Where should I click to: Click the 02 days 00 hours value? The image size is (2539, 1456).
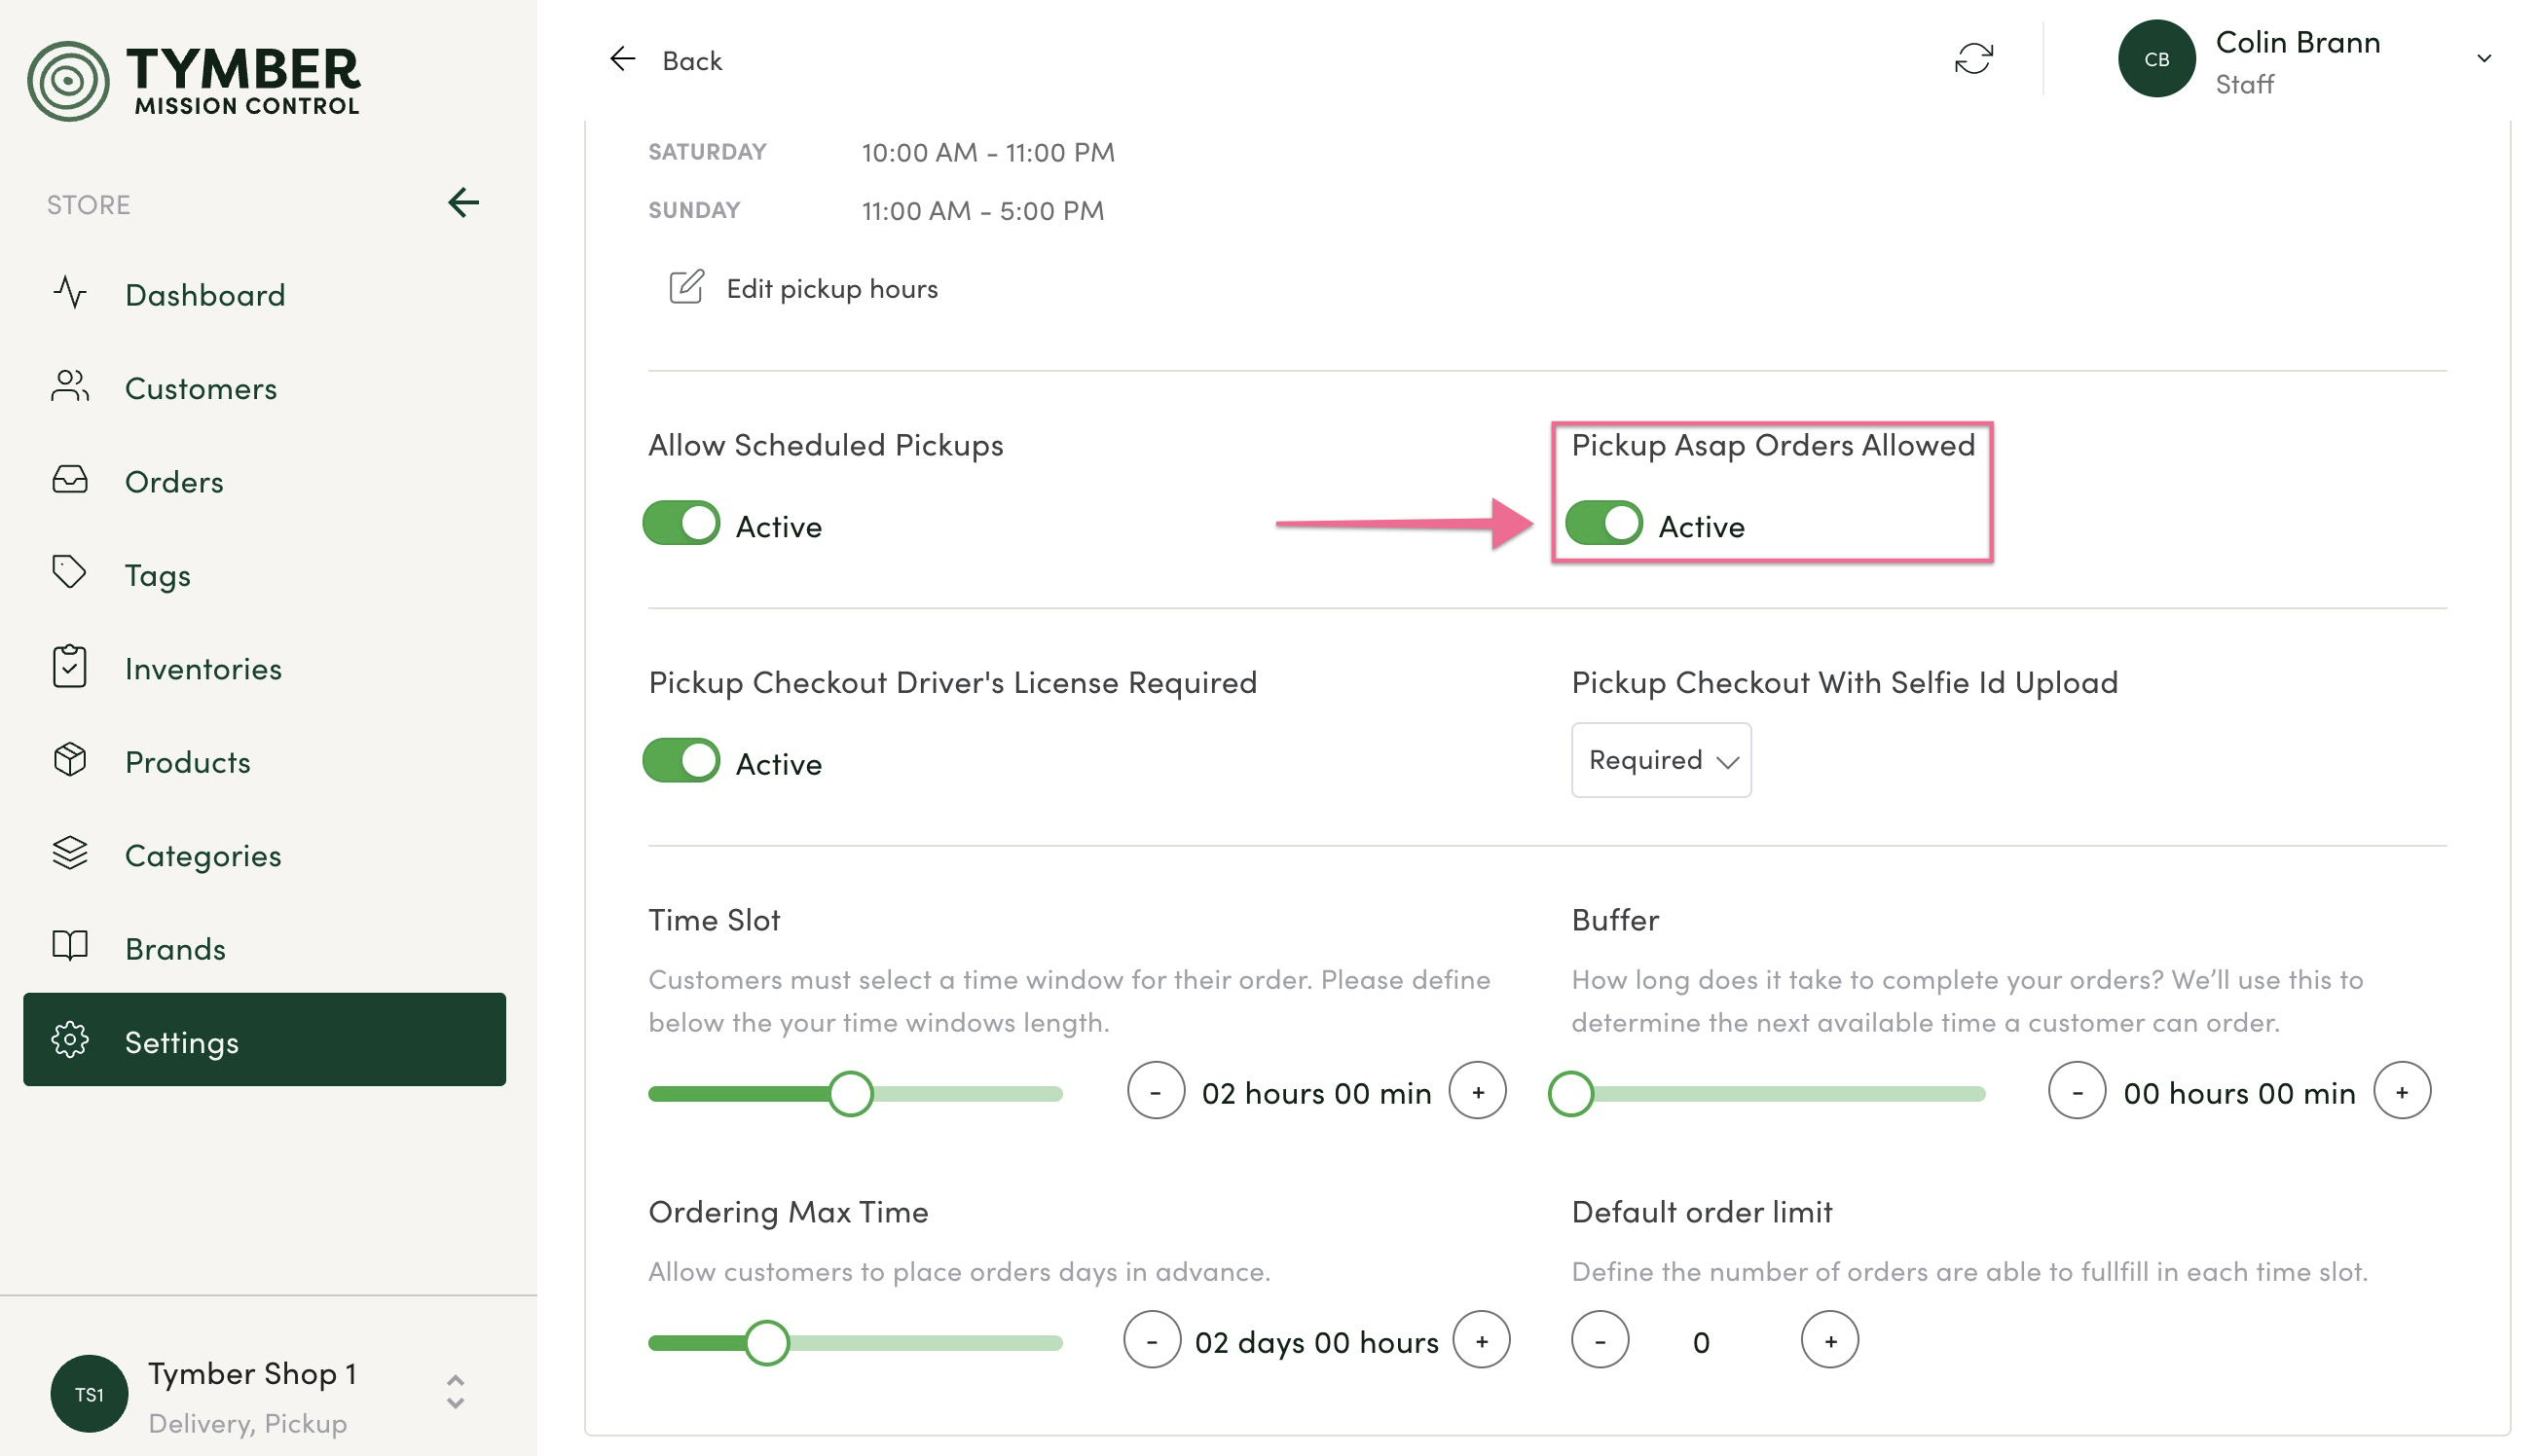click(1318, 1344)
